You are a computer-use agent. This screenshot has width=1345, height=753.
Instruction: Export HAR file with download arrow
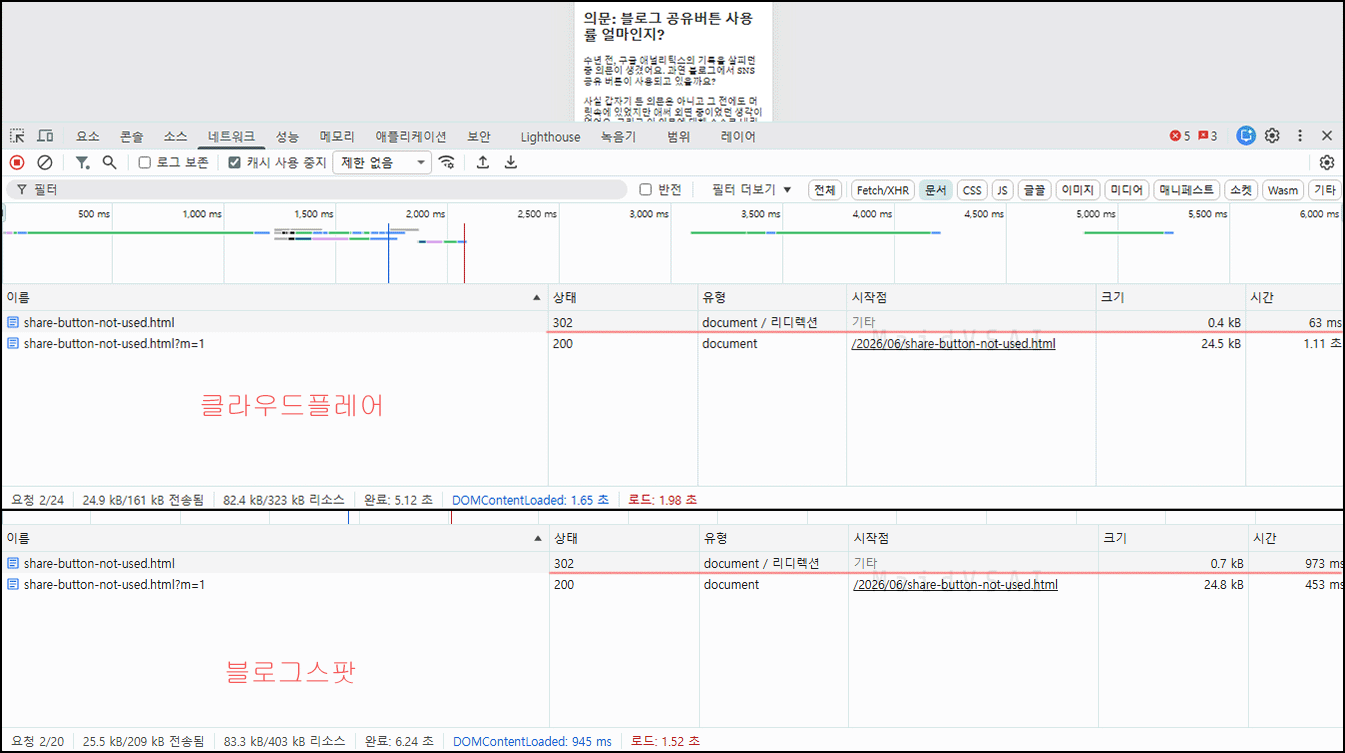(x=511, y=162)
